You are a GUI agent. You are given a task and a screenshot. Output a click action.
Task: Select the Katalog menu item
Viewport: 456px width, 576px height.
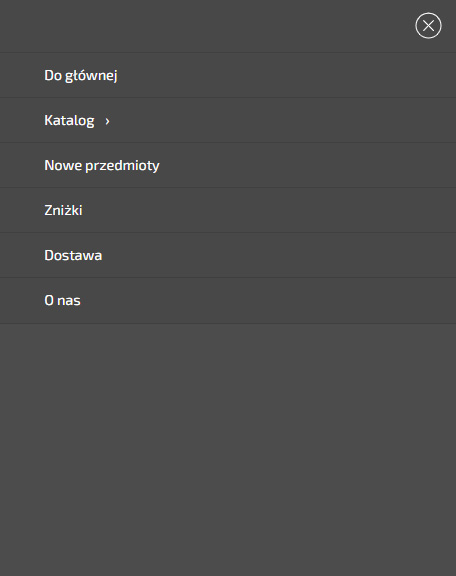point(69,120)
